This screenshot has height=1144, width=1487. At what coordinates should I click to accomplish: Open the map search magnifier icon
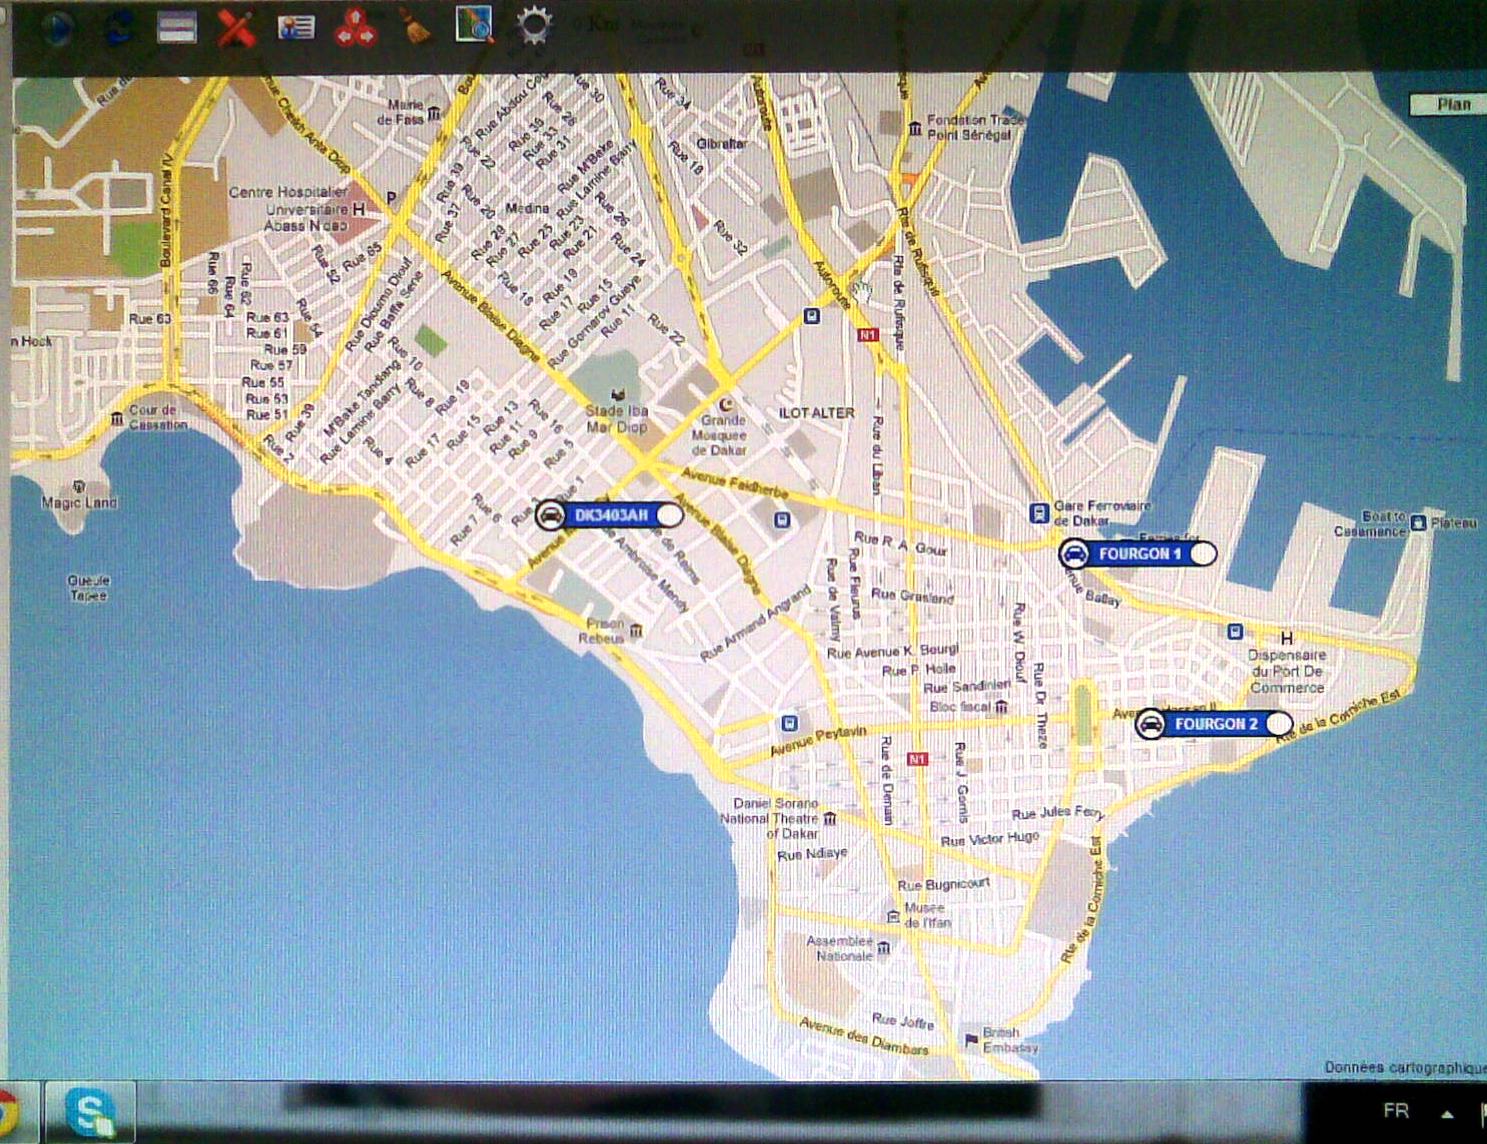pyautogui.click(x=474, y=25)
